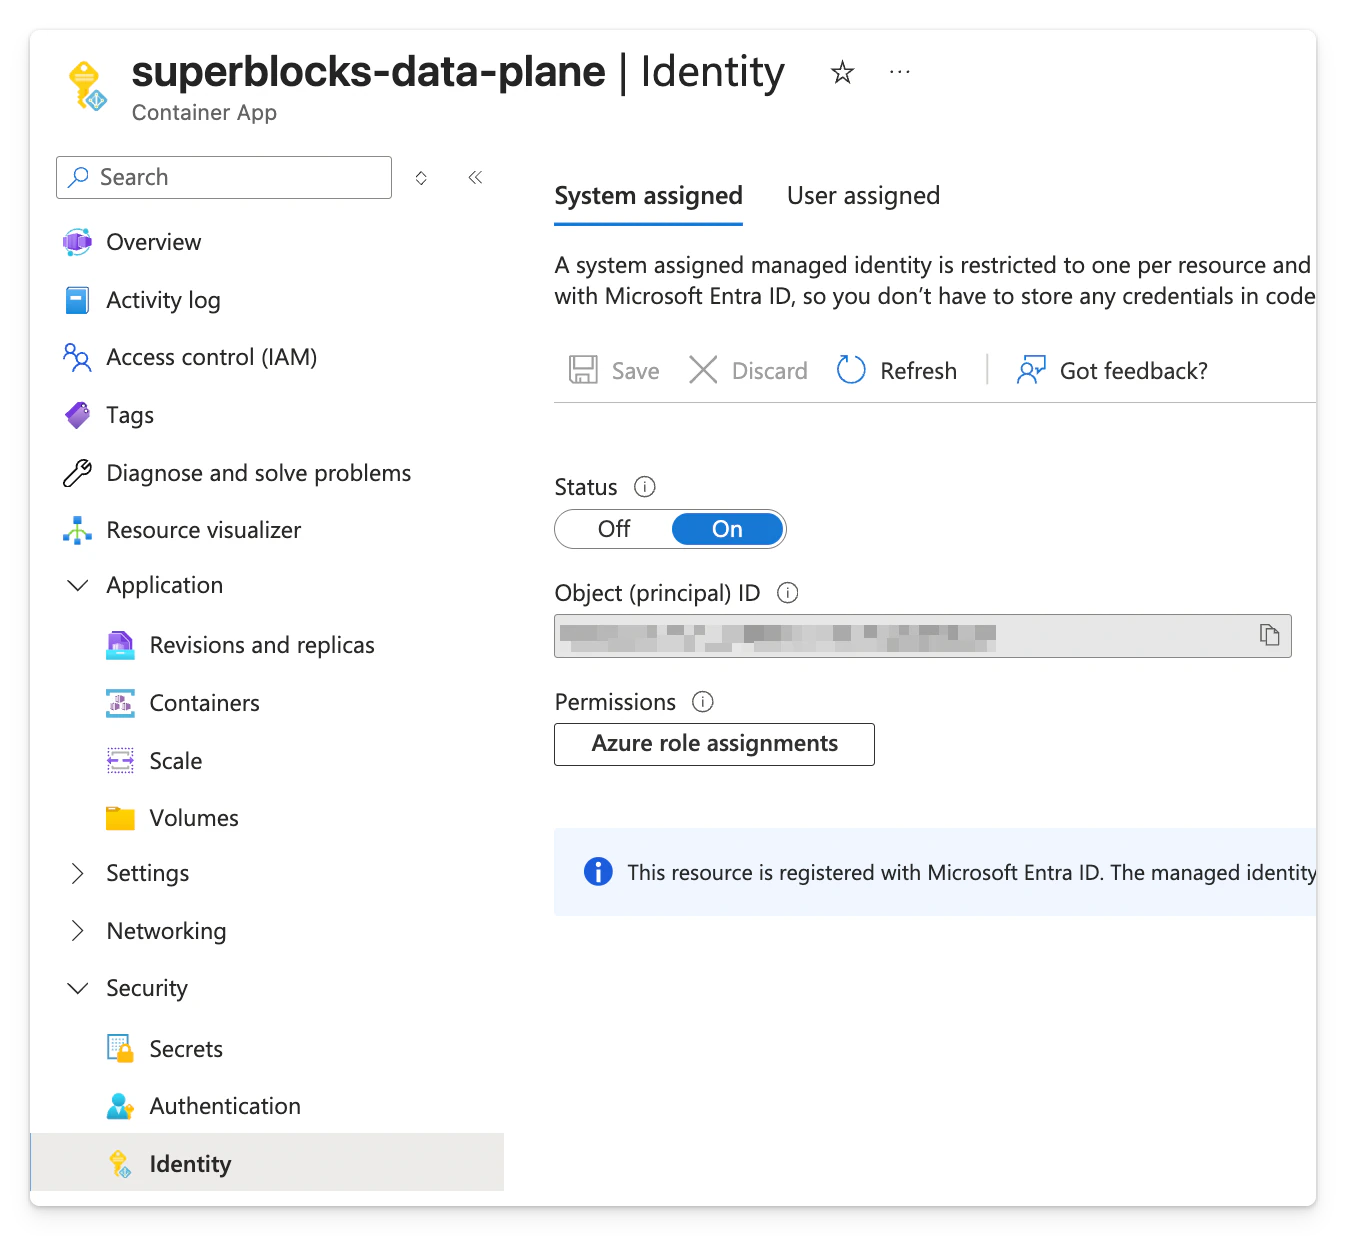Click the Revisions and replicas icon
The image size is (1346, 1236).
[x=120, y=645]
